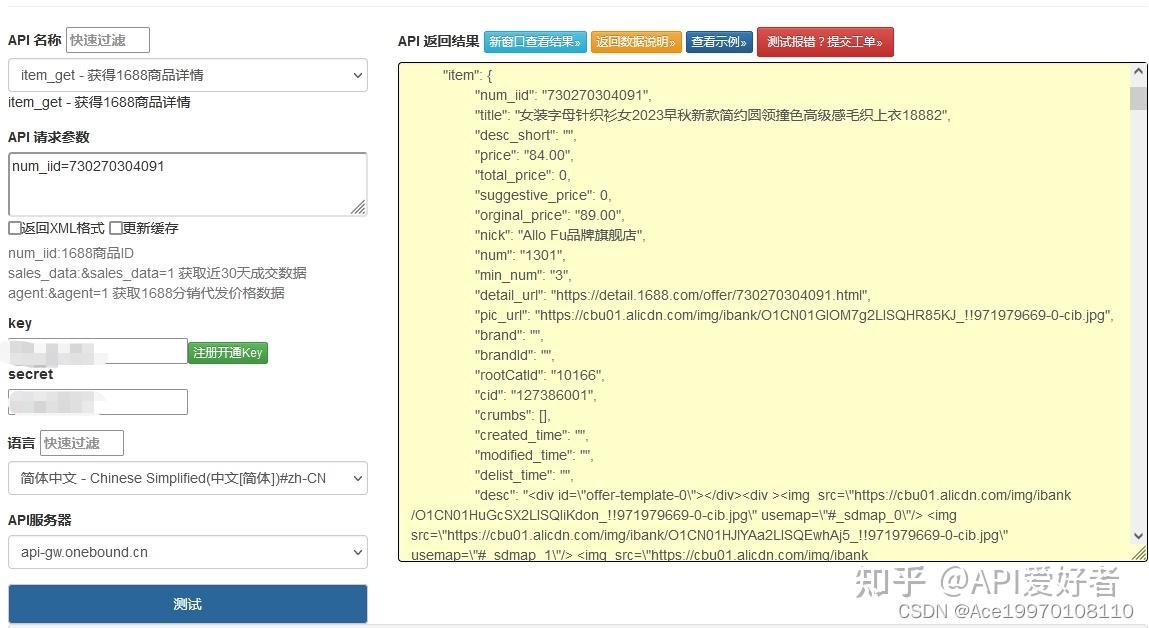Viewport: 1149px width, 628px height.
Task: Click the green 注册开通Key button
Action: pyautogui.click(x=228, y=352)
